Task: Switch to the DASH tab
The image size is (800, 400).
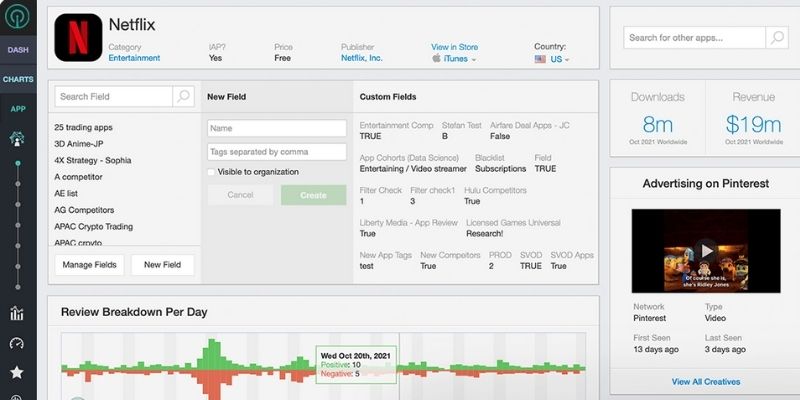Action: click(x=17, y=50)
